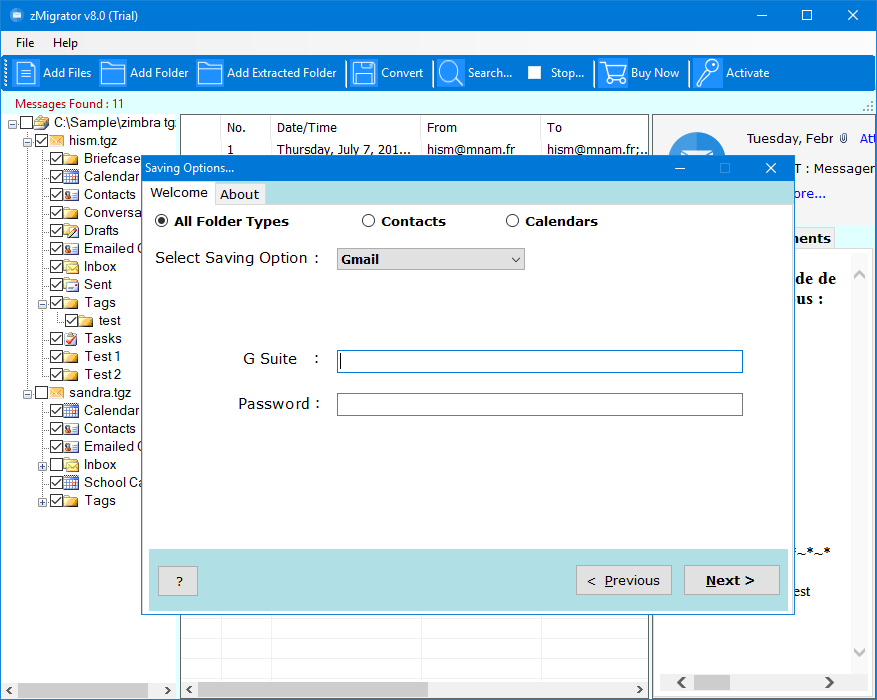
Task: Click the ? help button
Action: [178, 581]
